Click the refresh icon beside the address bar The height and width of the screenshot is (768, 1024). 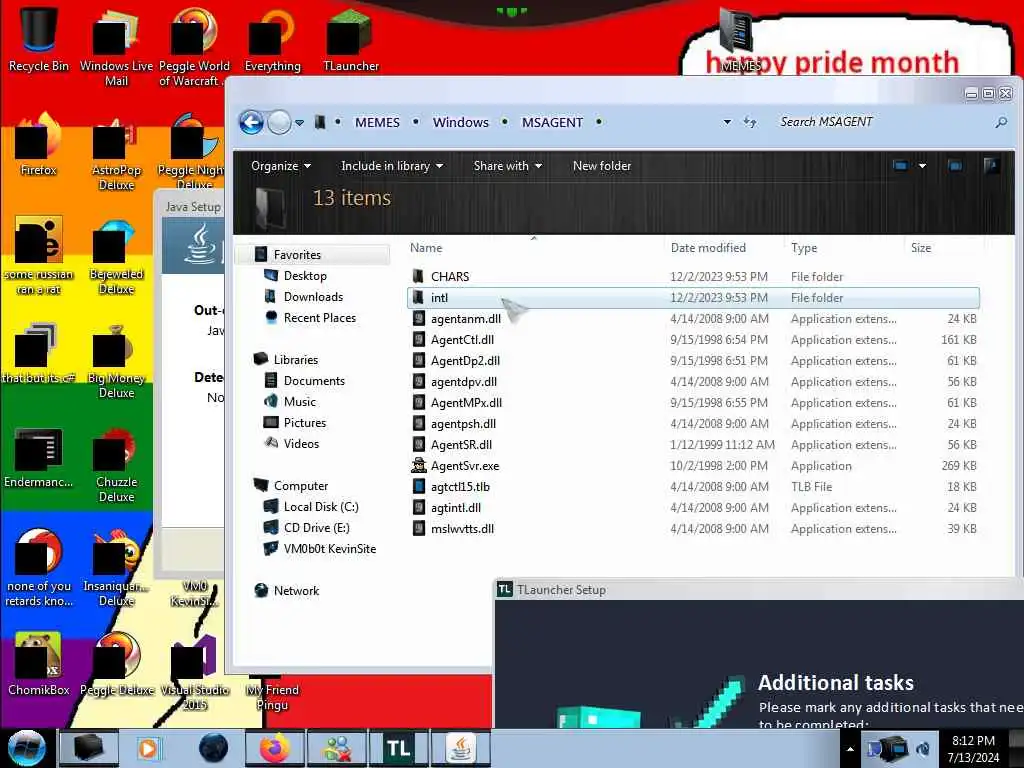[x=750, y=122]
